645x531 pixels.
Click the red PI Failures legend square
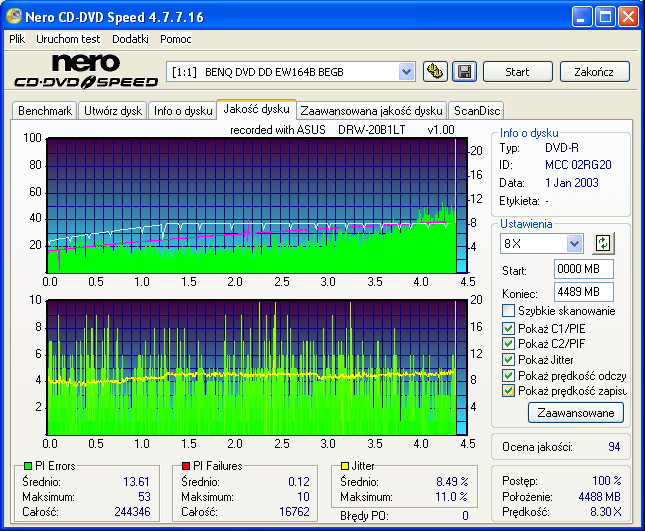pos(186,466)
